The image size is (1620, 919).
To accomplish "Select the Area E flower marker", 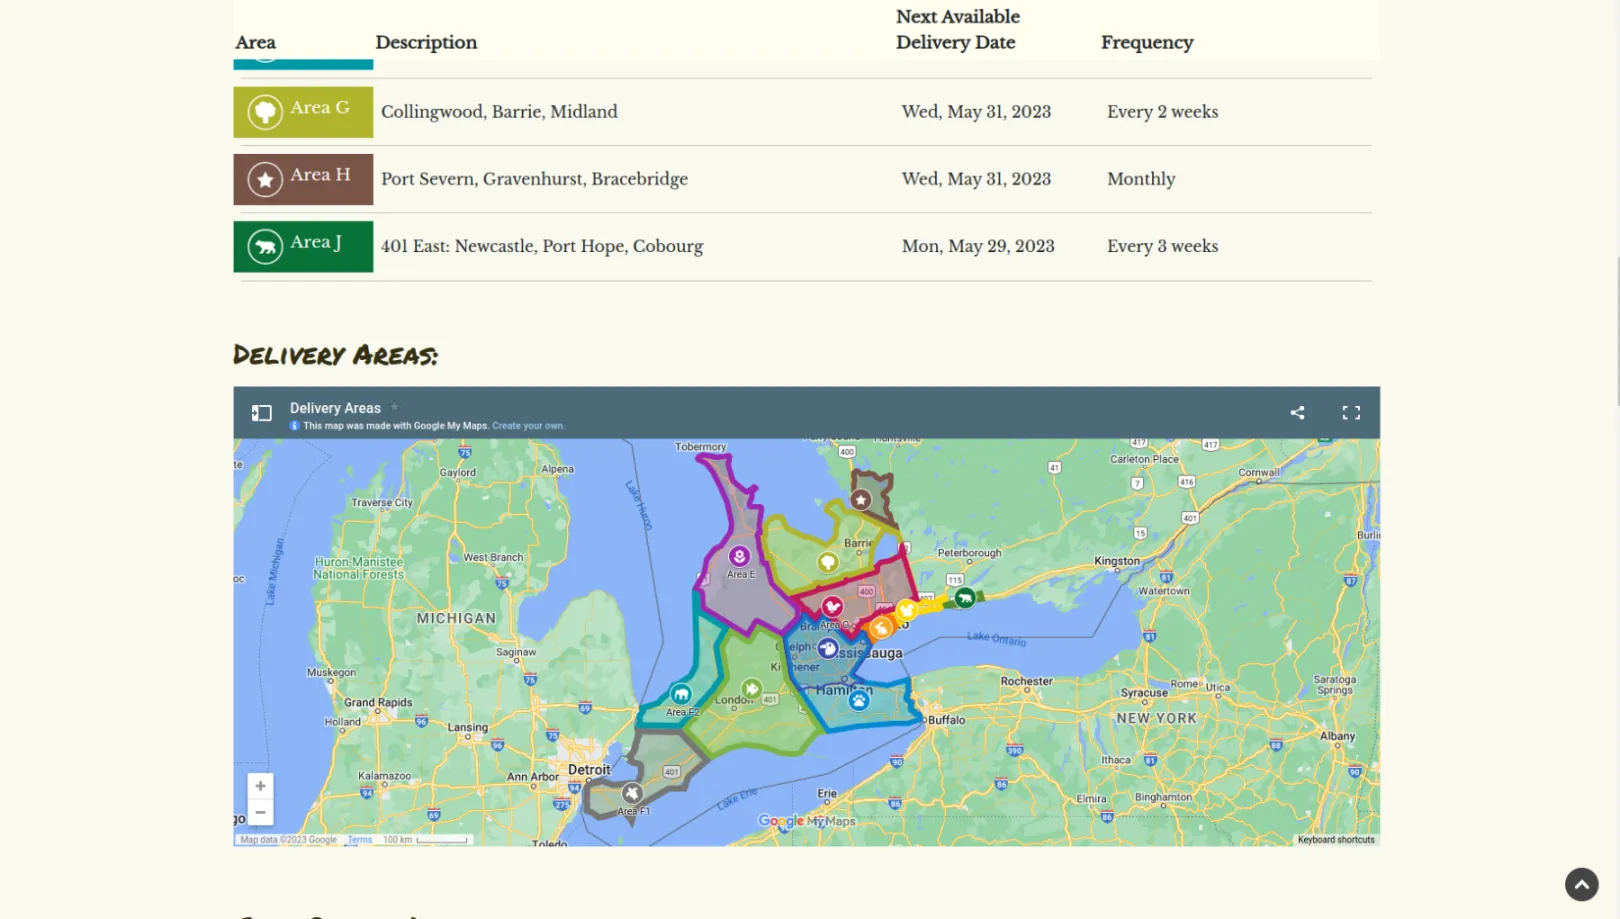I will pyautogui.click(x=739, y=556).
